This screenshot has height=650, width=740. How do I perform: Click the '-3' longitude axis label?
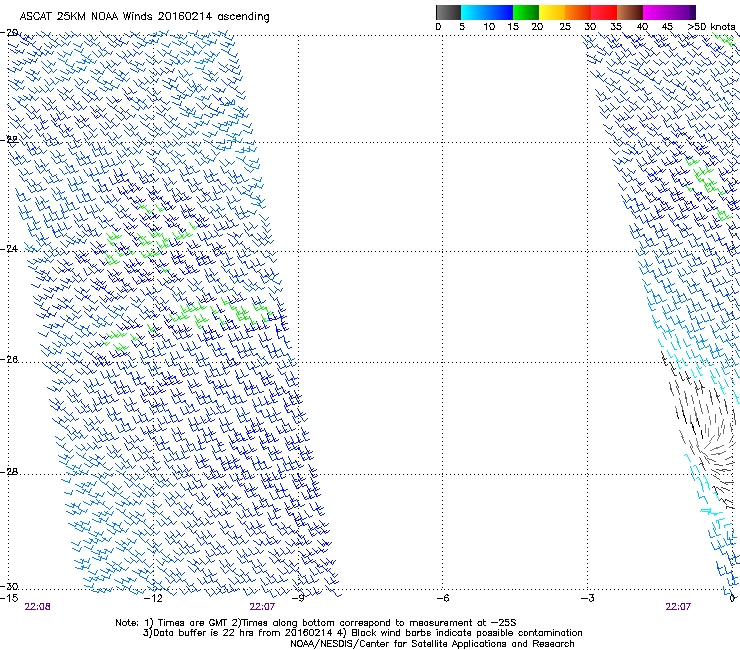point(587,598)
